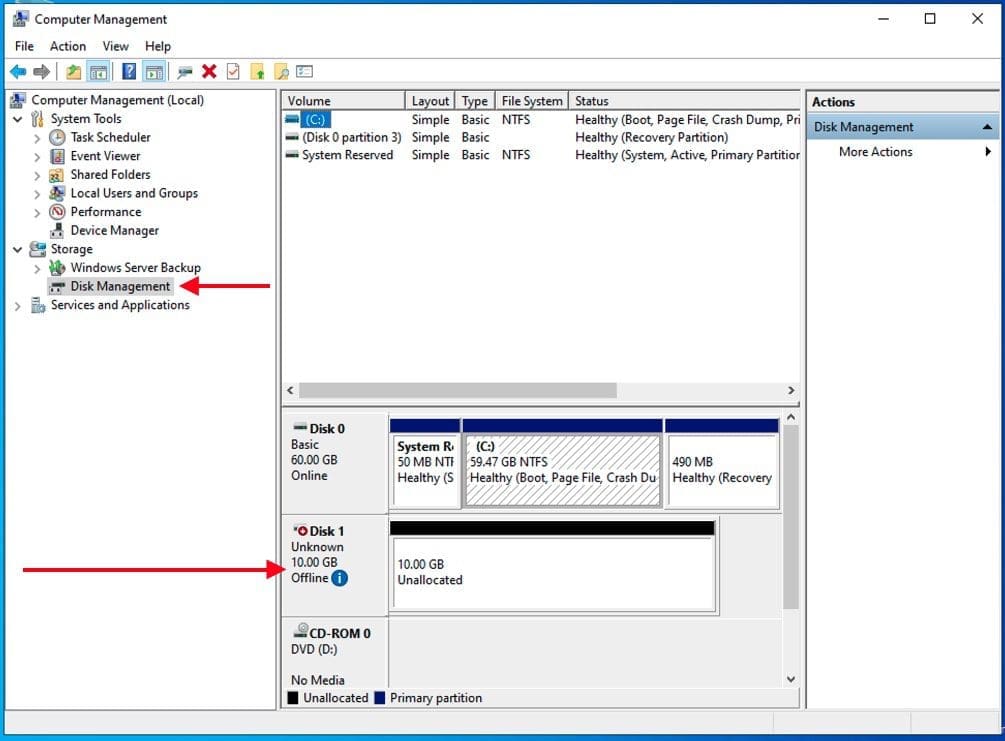1005x741 pixels.
Task: Click the Back arrow in toolbar
Action: tap(18, 72)
